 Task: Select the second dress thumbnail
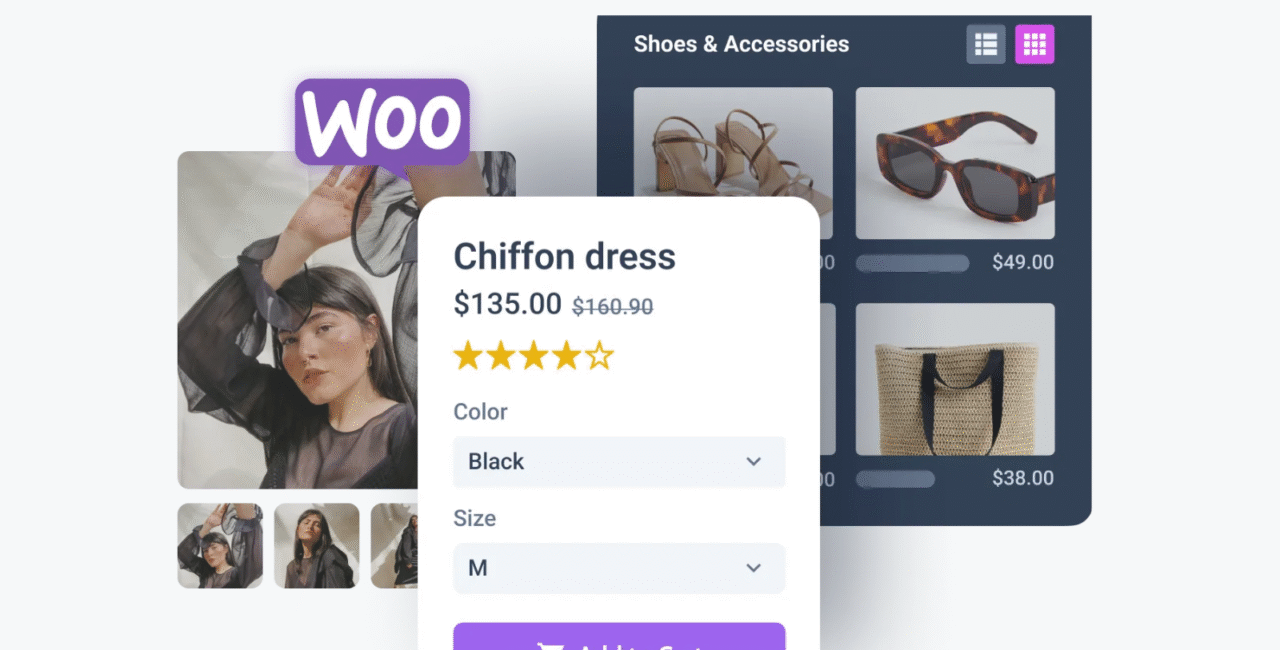click(317, 545)
